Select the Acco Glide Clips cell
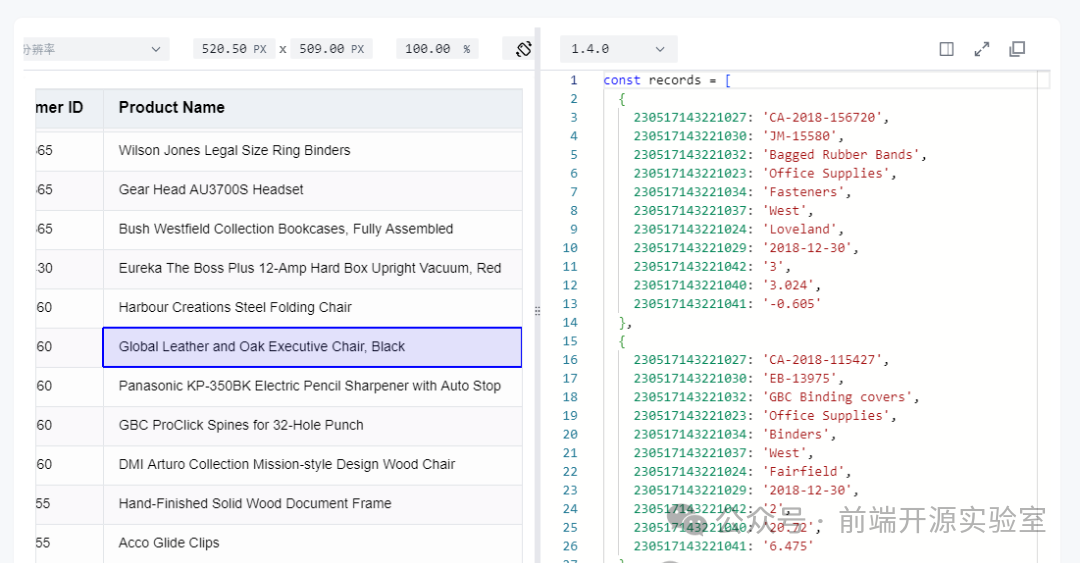1080x563 pixels. coord(313,544)
